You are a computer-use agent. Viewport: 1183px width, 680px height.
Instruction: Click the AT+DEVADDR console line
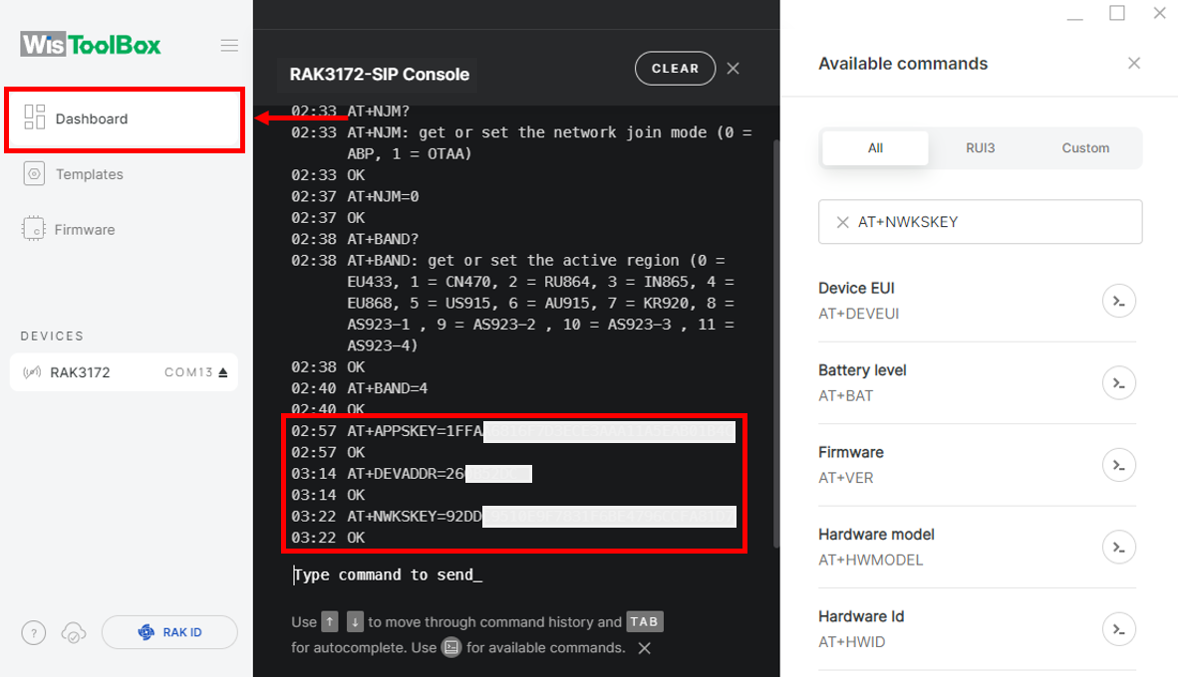pyautogui.click(x=411, y=474)
